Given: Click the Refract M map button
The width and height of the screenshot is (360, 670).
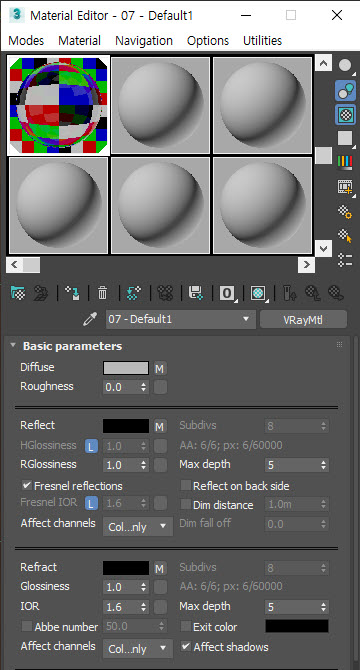Looking at the screenshot, I should [x=160, y=568].
